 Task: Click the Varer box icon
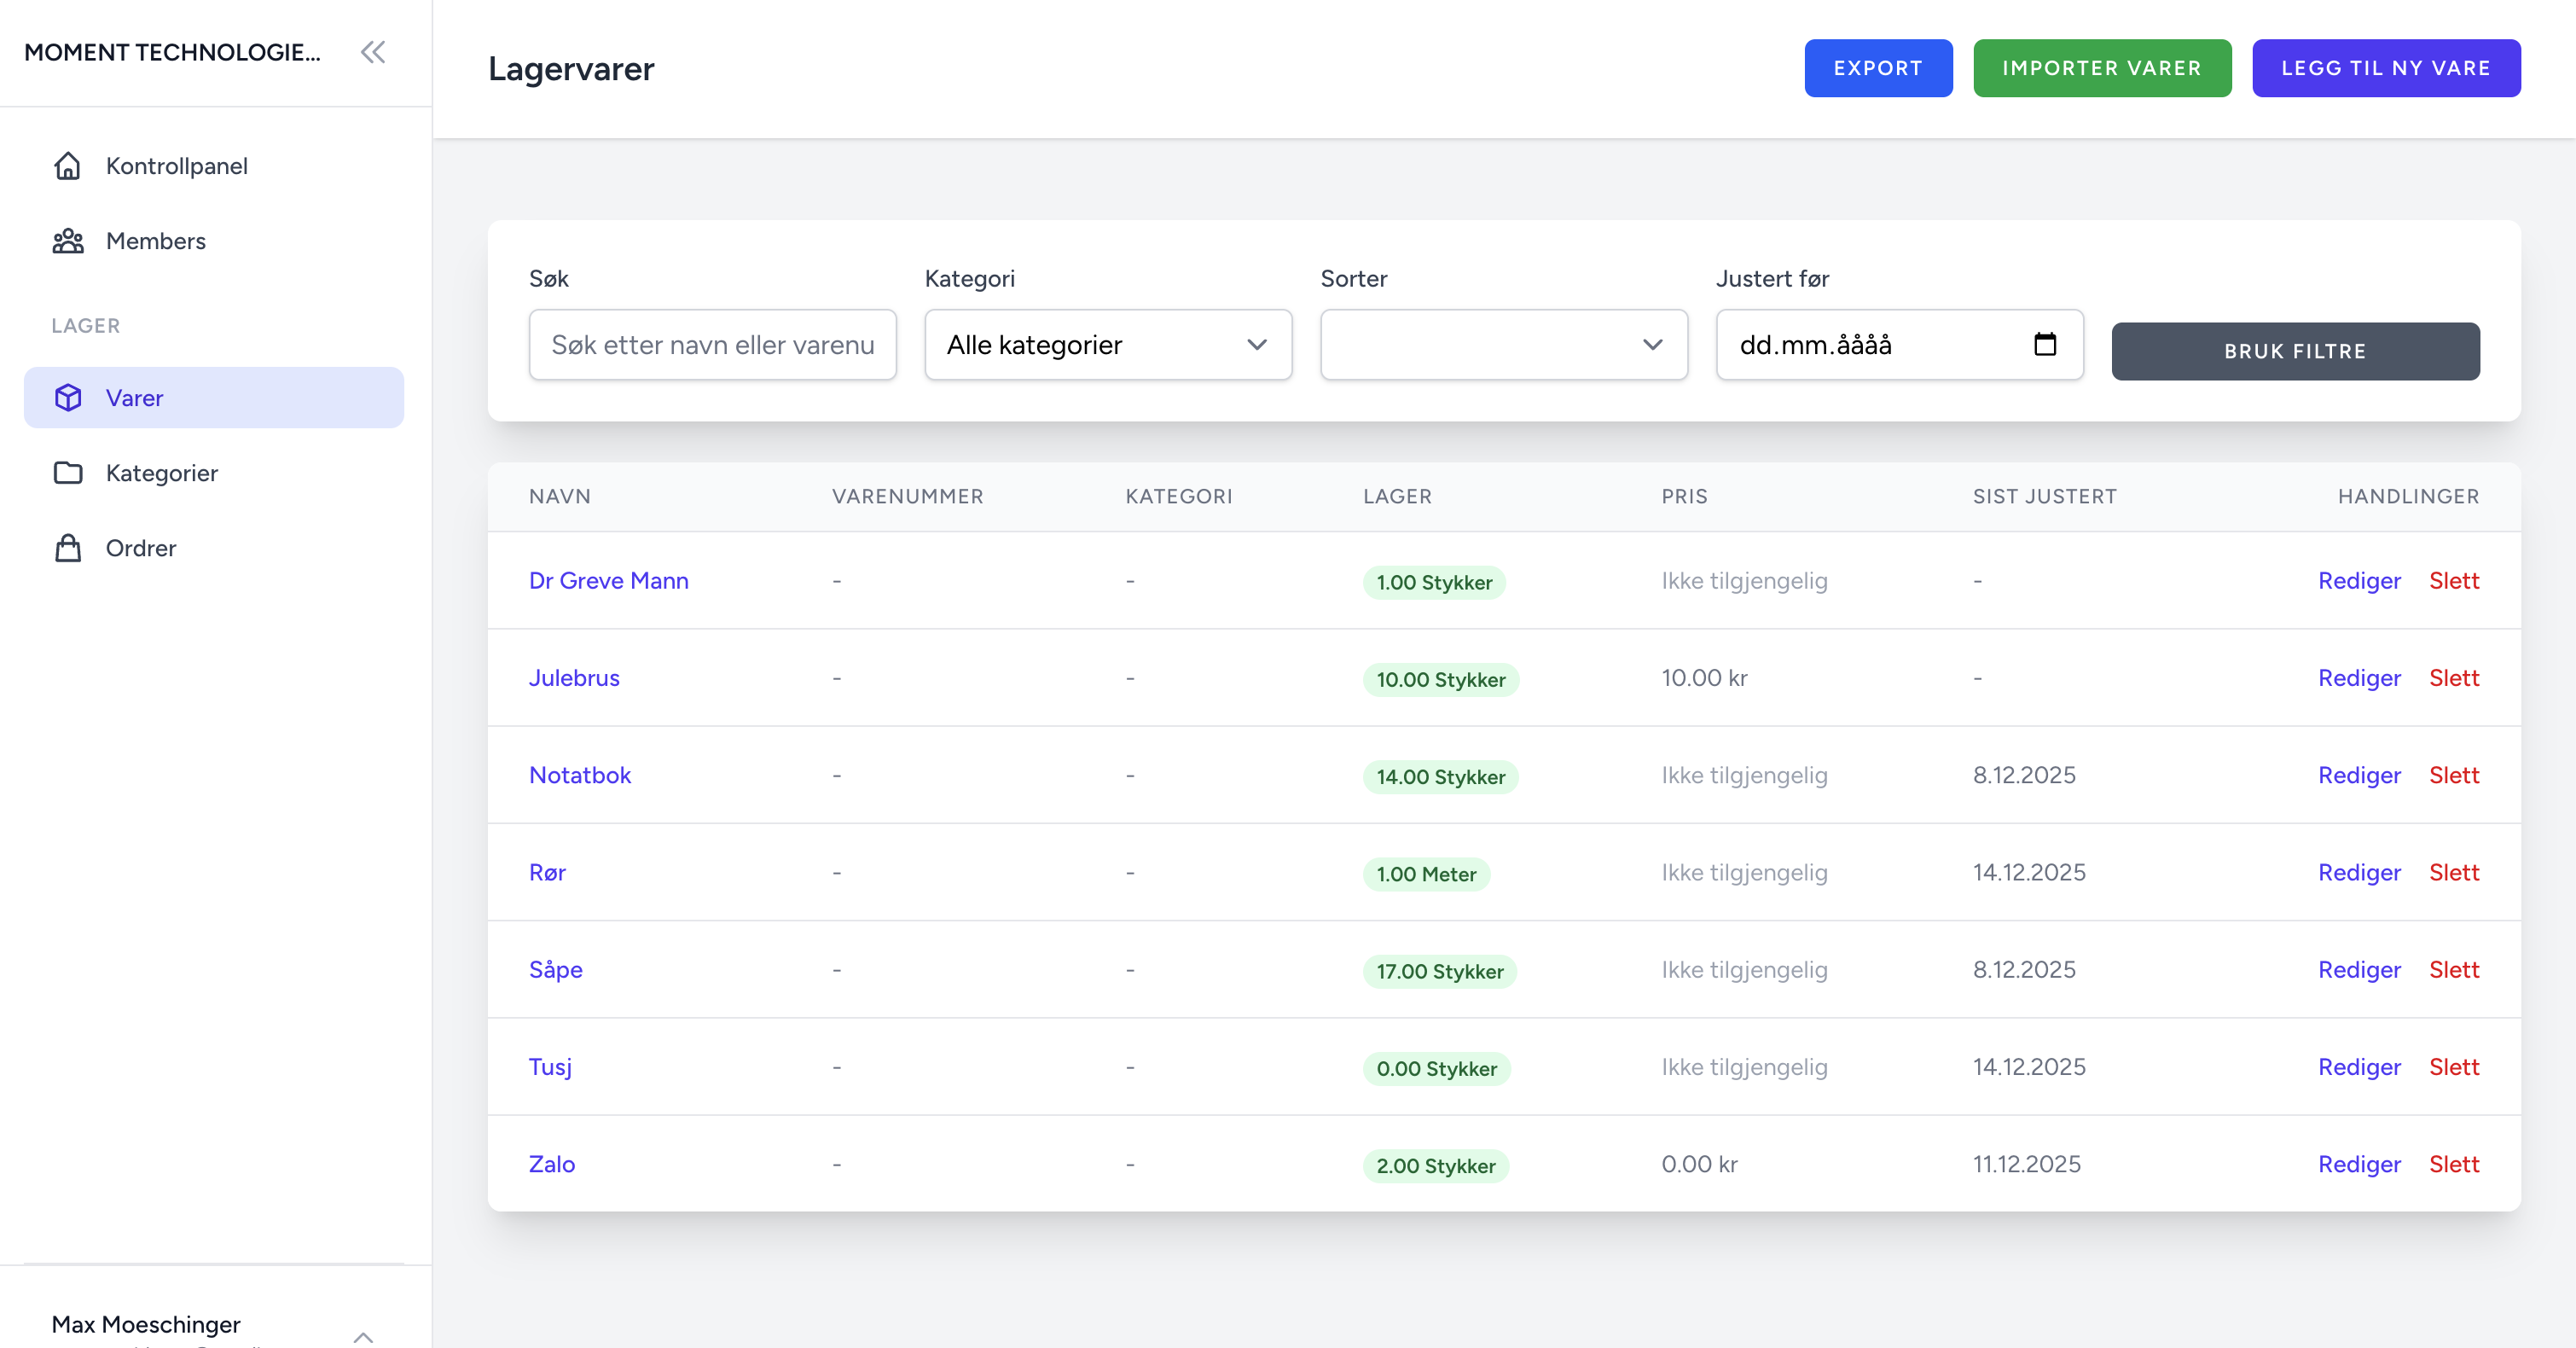click(67, 398)
